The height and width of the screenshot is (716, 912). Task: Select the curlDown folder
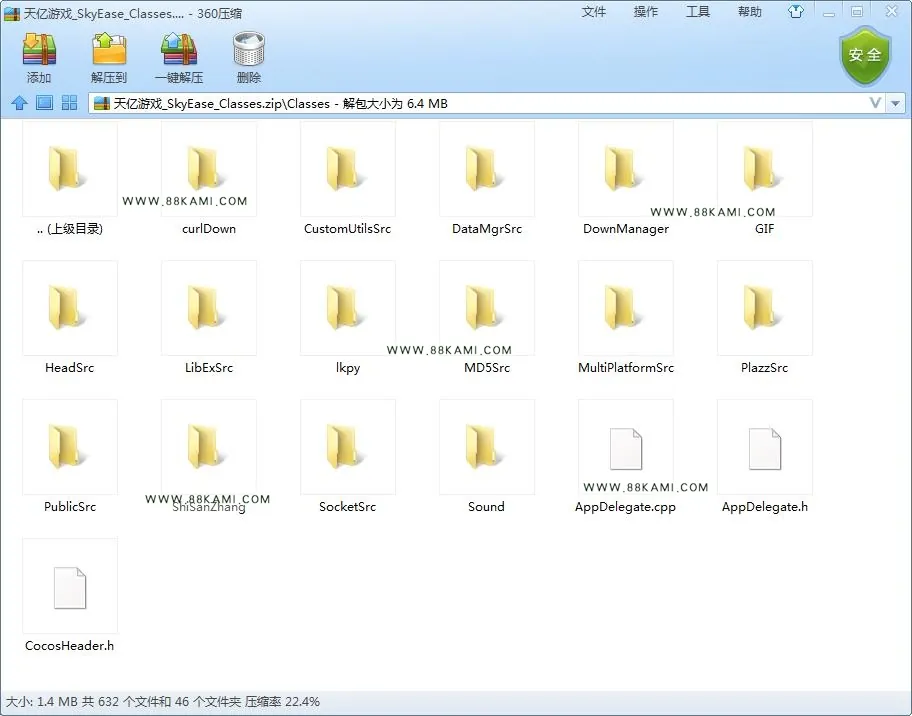(209, 179)
